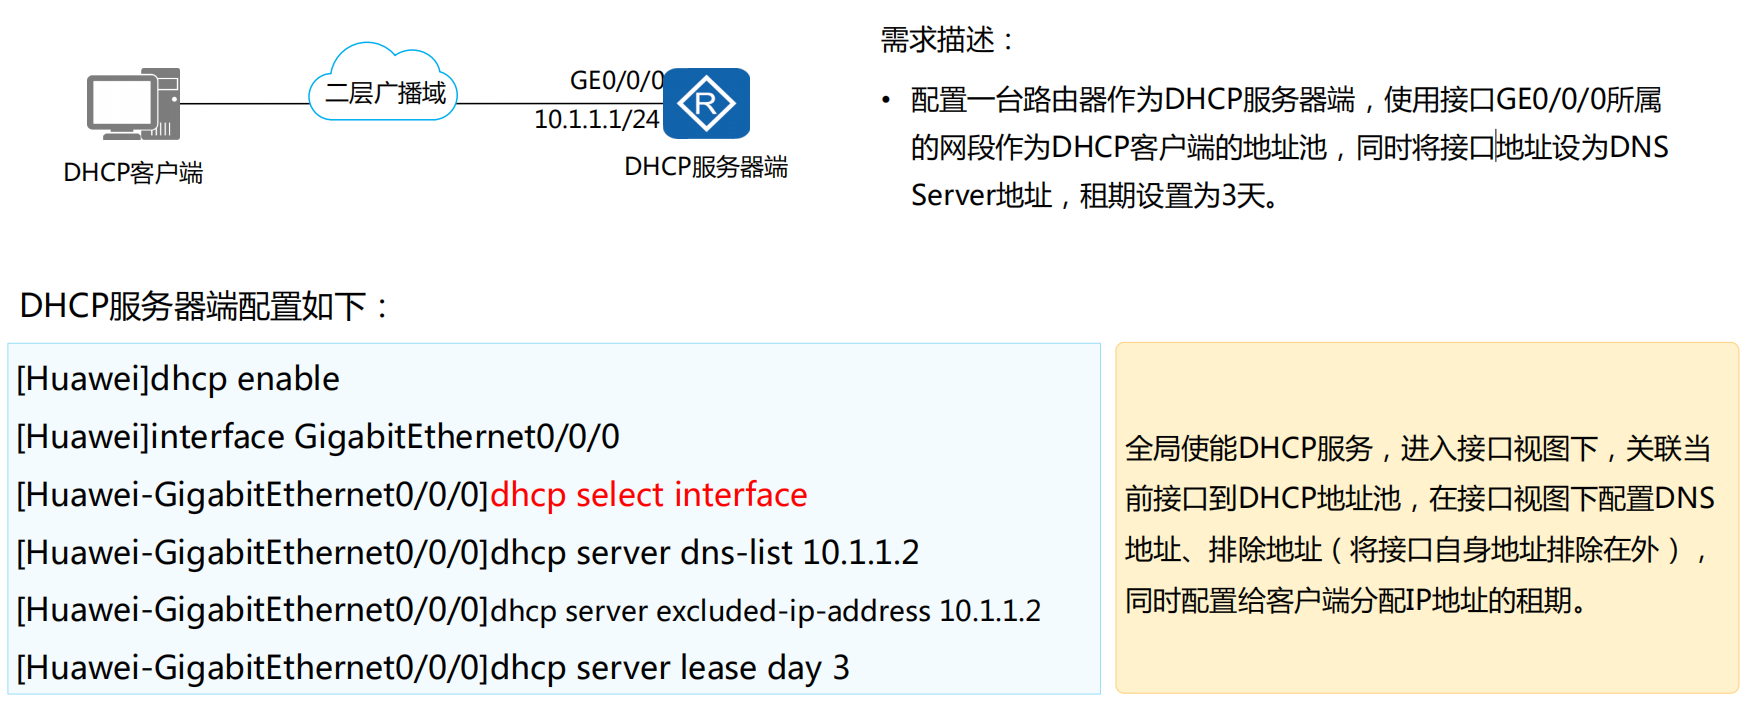Select the DHCP服务器端配置如下 heading
Image resolution: width=1749 pixels, height=709 pixels.
coord(204,306)
